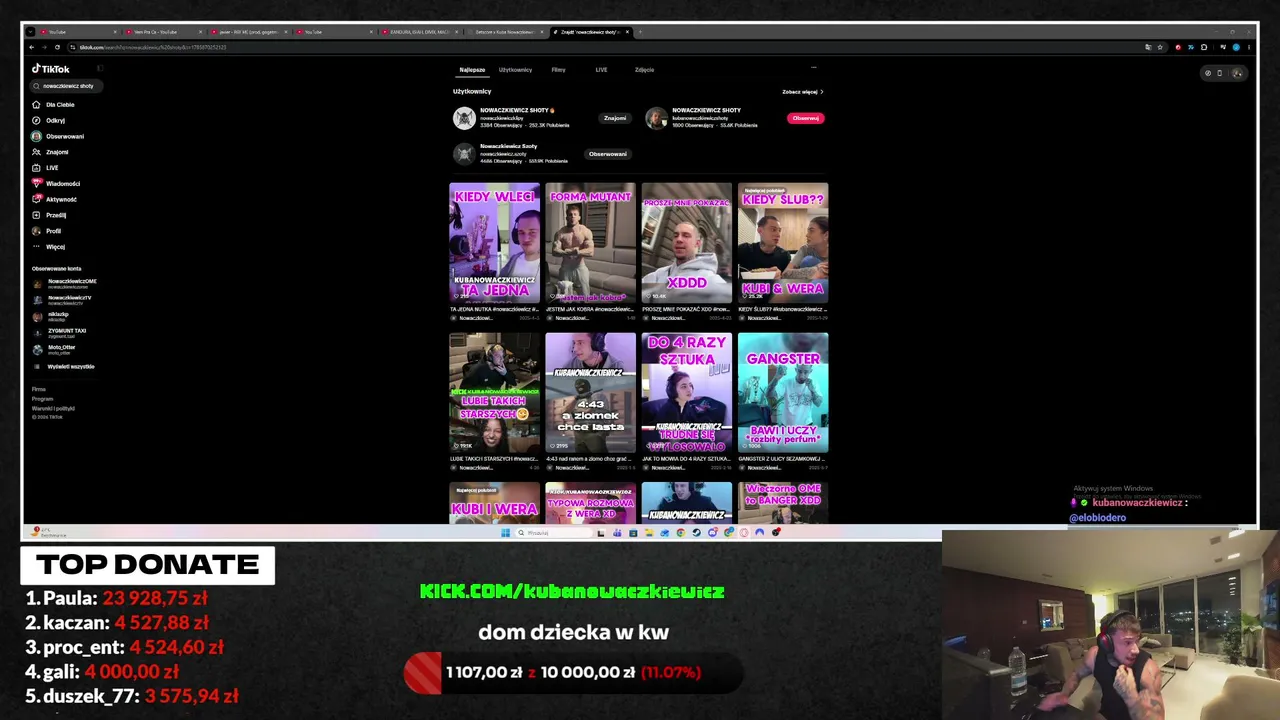Switch to the LIVE search tab
Viewport: 1280px width, 720px height.
pos(601,70)
